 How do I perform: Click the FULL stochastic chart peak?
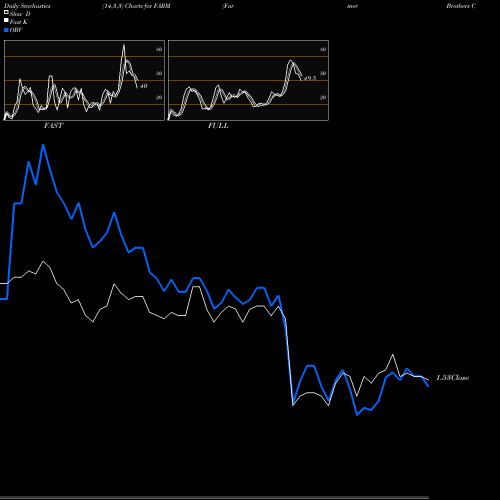tap(291, 61)
